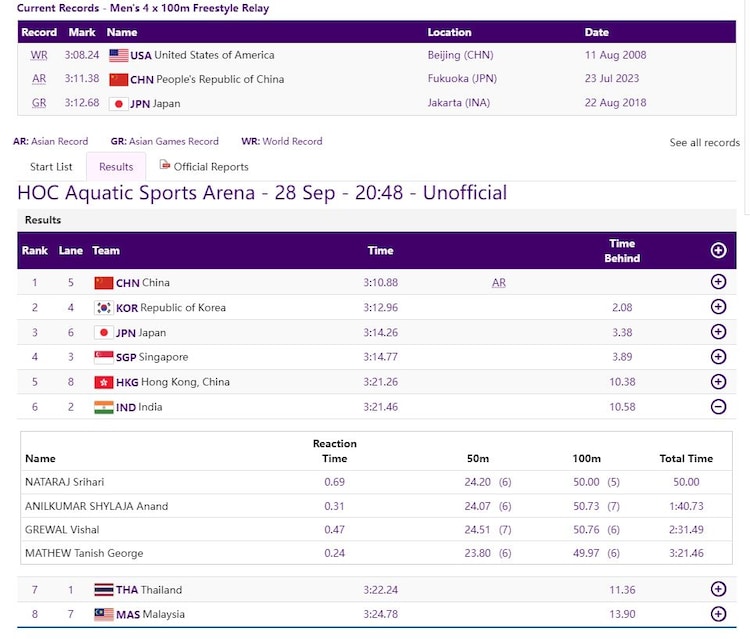This screenshot has width=750, height=639.
Task: Click the WR abbreviation in records table
Action: [x=39, y=55]
